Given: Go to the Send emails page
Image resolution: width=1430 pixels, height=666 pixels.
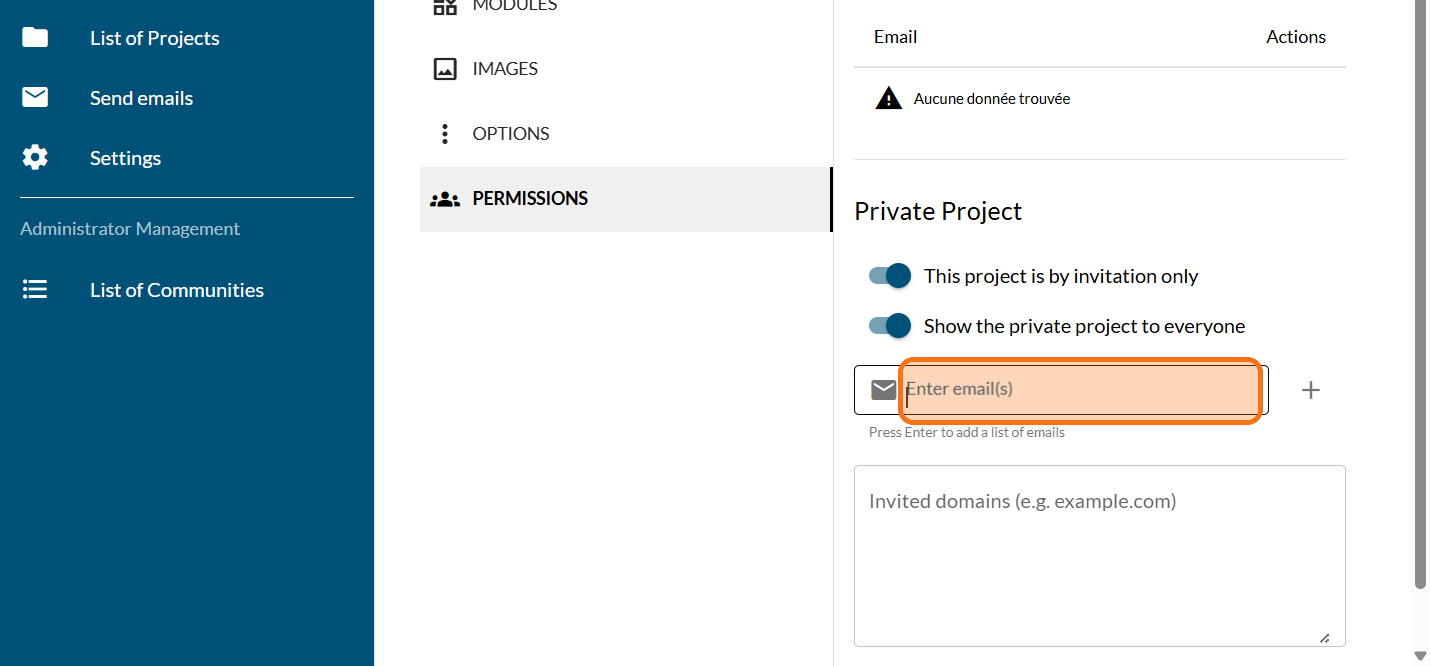Looking at the screenshot, I should point(141,98).
